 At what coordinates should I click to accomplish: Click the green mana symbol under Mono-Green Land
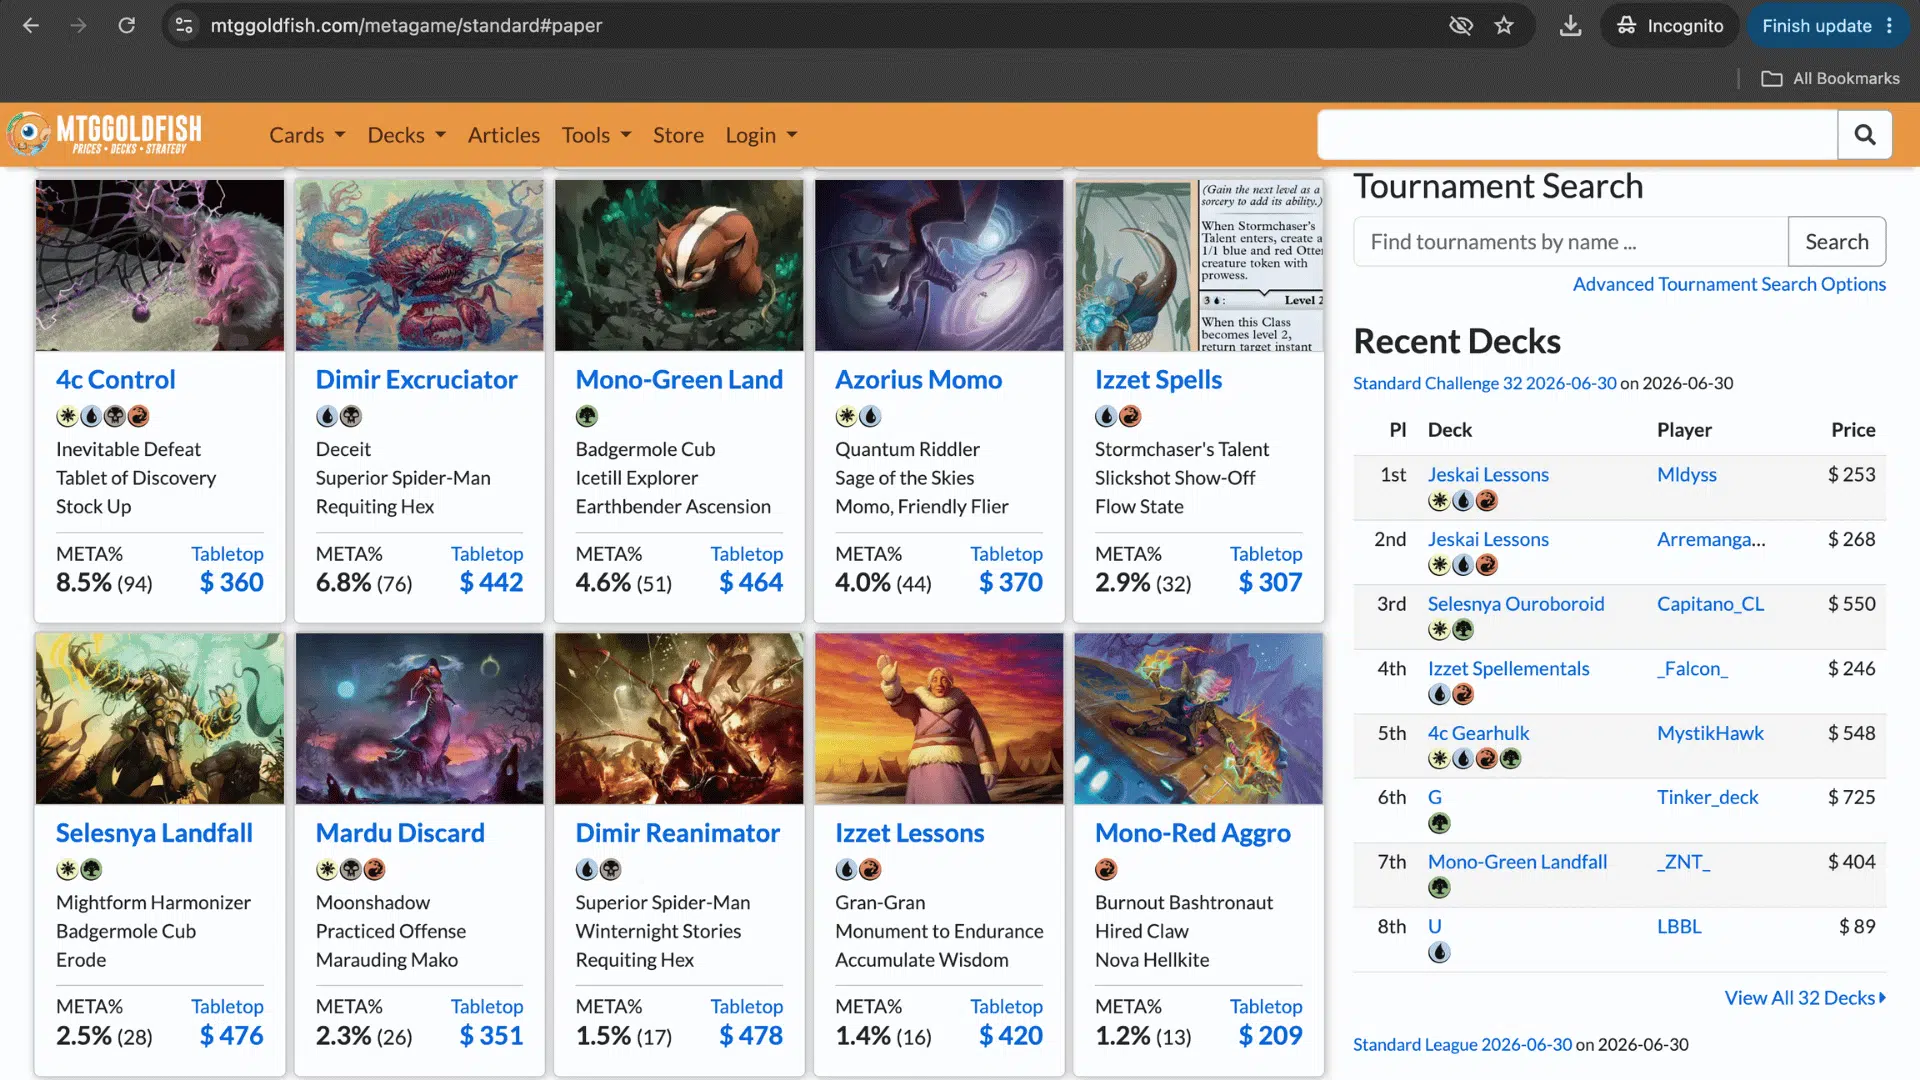tap(587, 416)
